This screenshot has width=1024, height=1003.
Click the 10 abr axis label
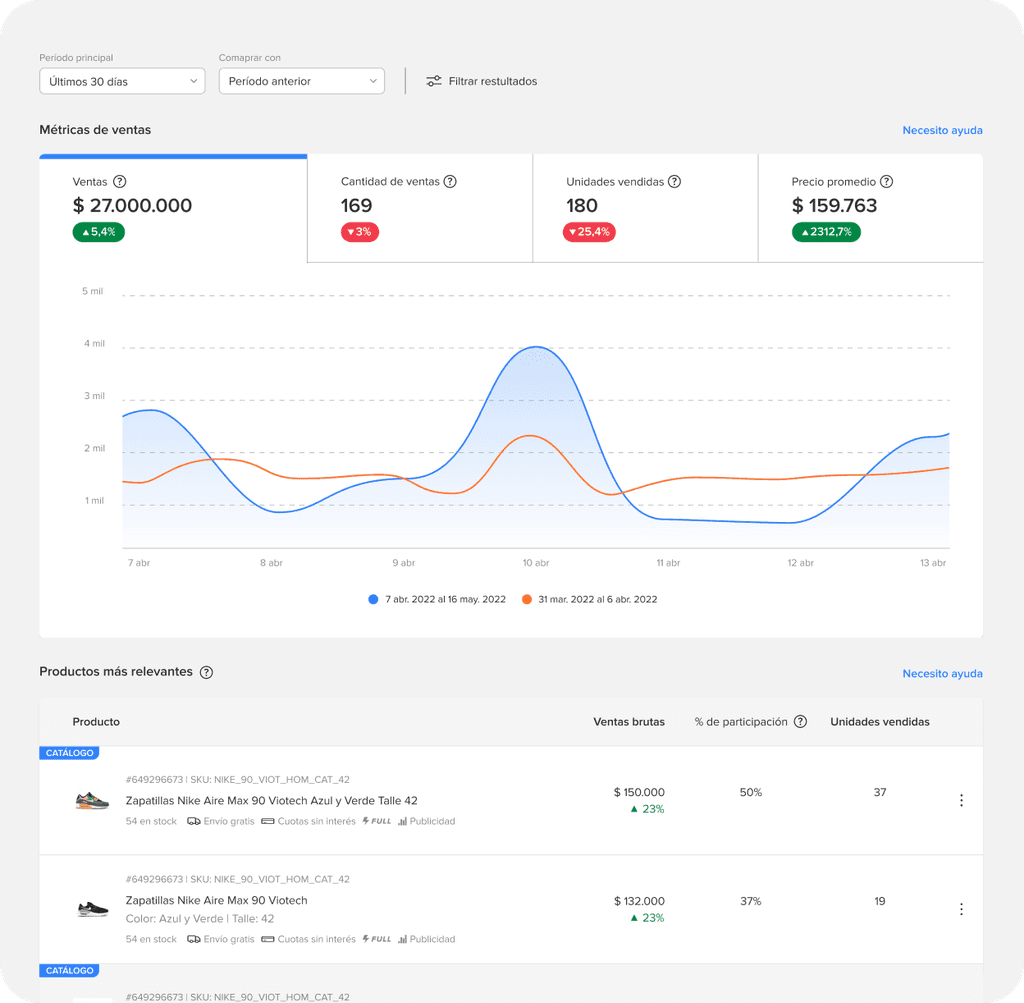(536, 563)
